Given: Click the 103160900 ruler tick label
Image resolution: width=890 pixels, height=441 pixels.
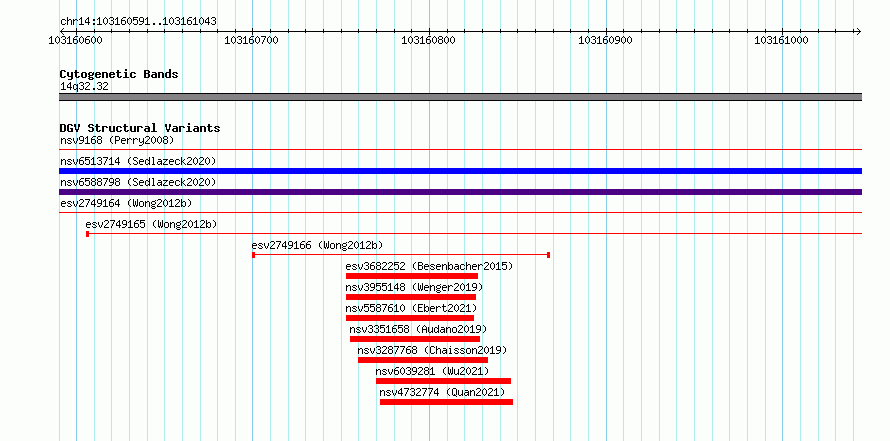Looking at the screenshot, I should (605, 40).
